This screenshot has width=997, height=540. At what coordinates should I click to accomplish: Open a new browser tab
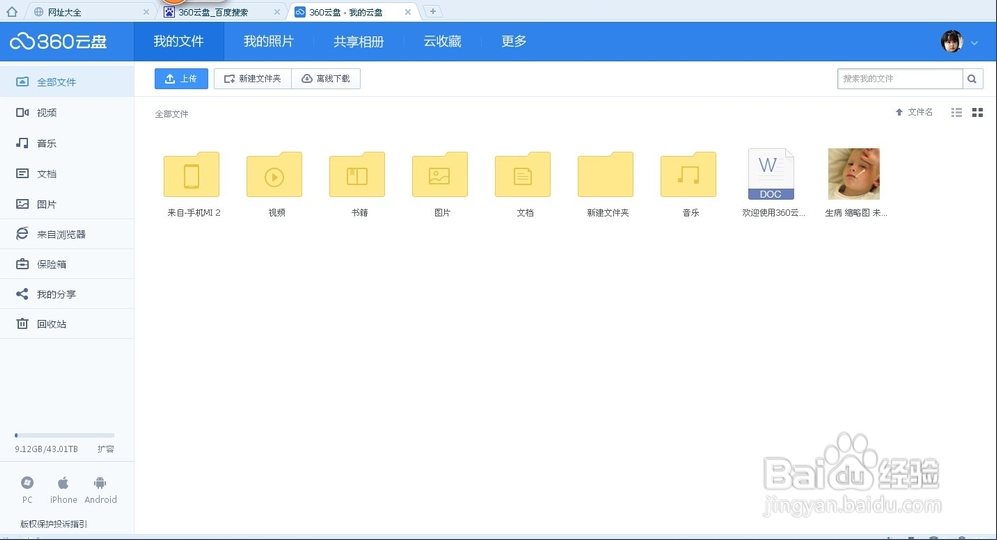coord(433,11)
